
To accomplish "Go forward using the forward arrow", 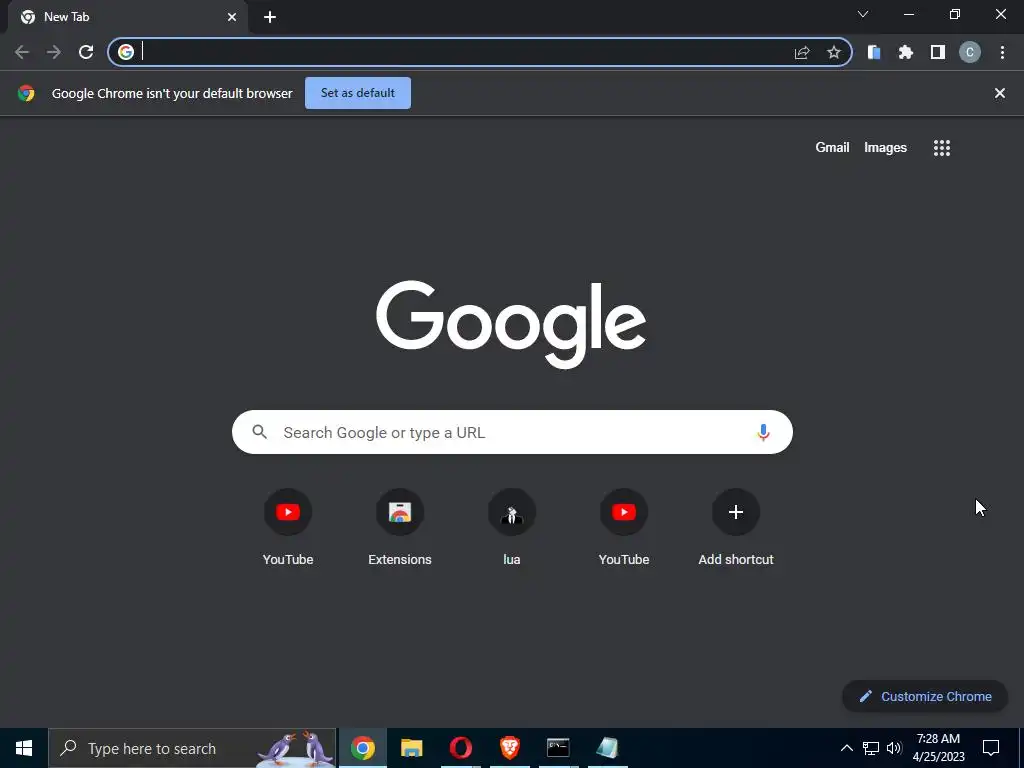I will coord(54,52).
